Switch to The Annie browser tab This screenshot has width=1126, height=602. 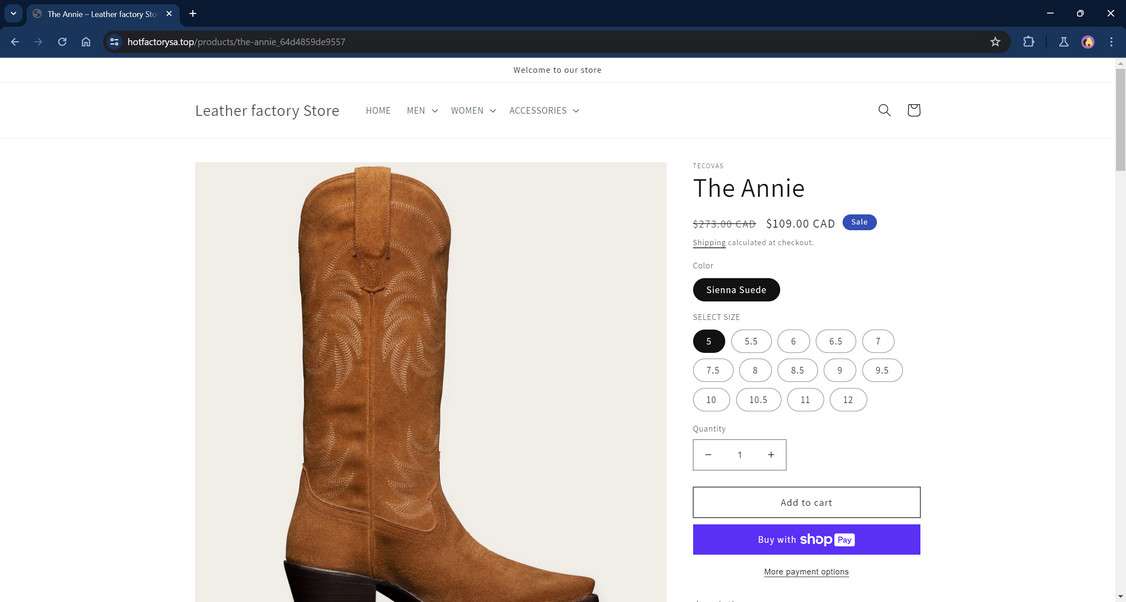[100, 14]
